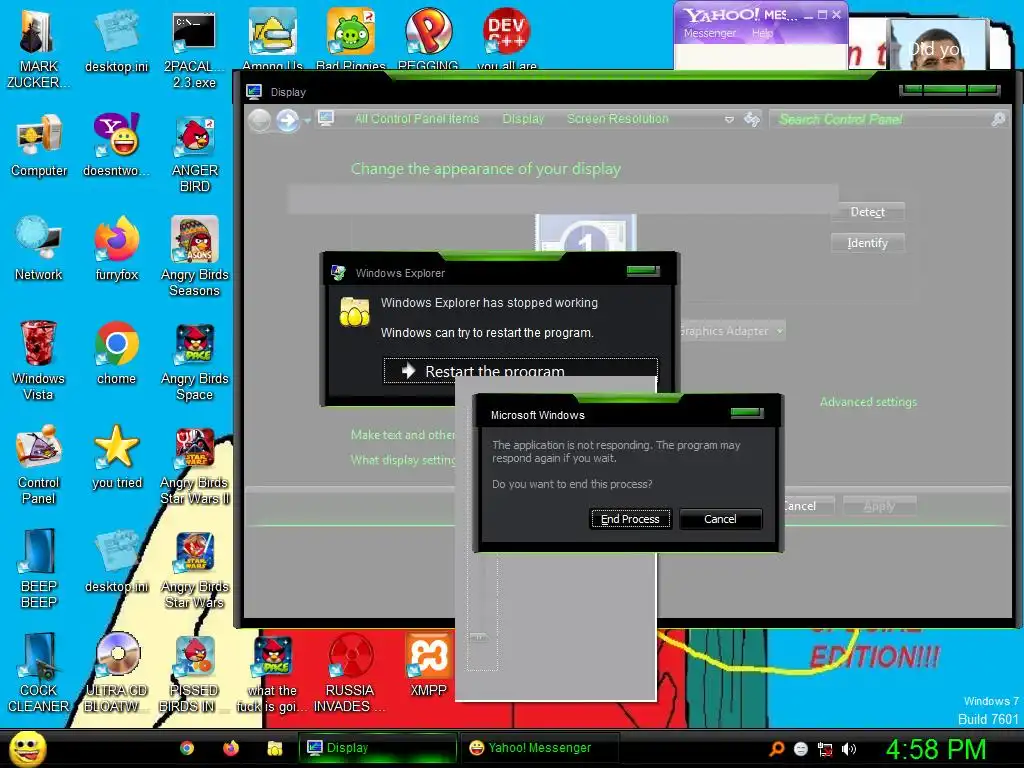Open the COCK CLEANER desktop icon

(x=39, y=673)
